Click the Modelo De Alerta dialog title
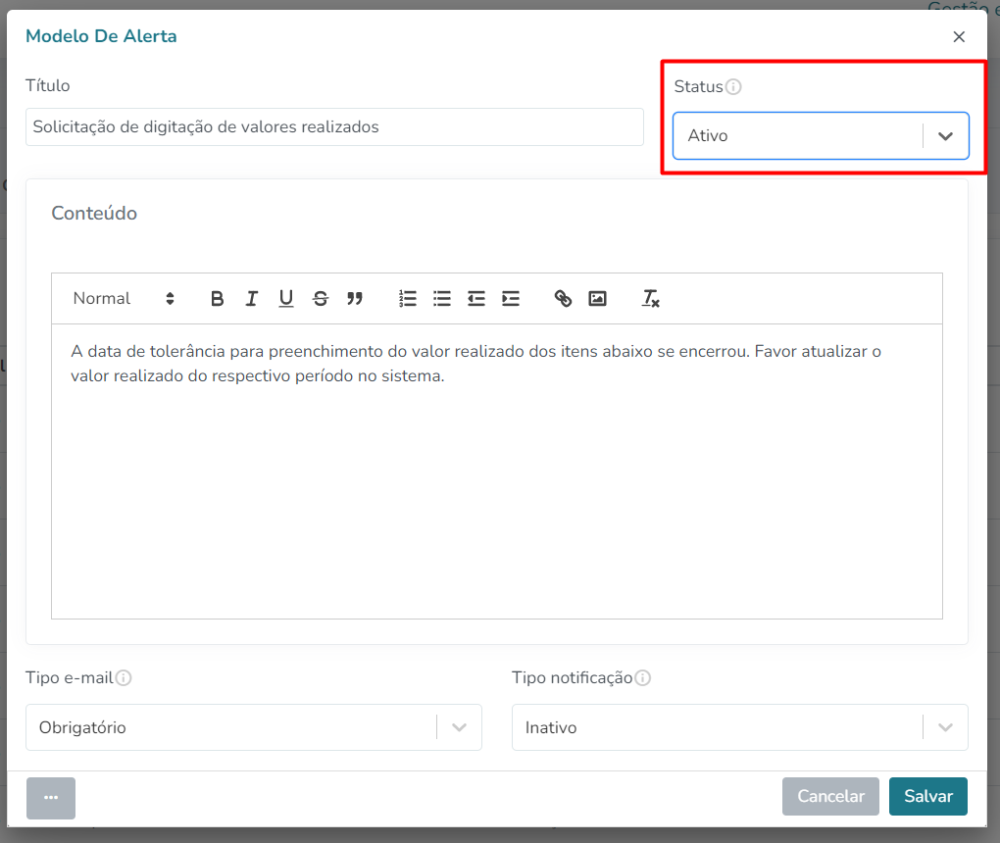 tap(101, 36)
